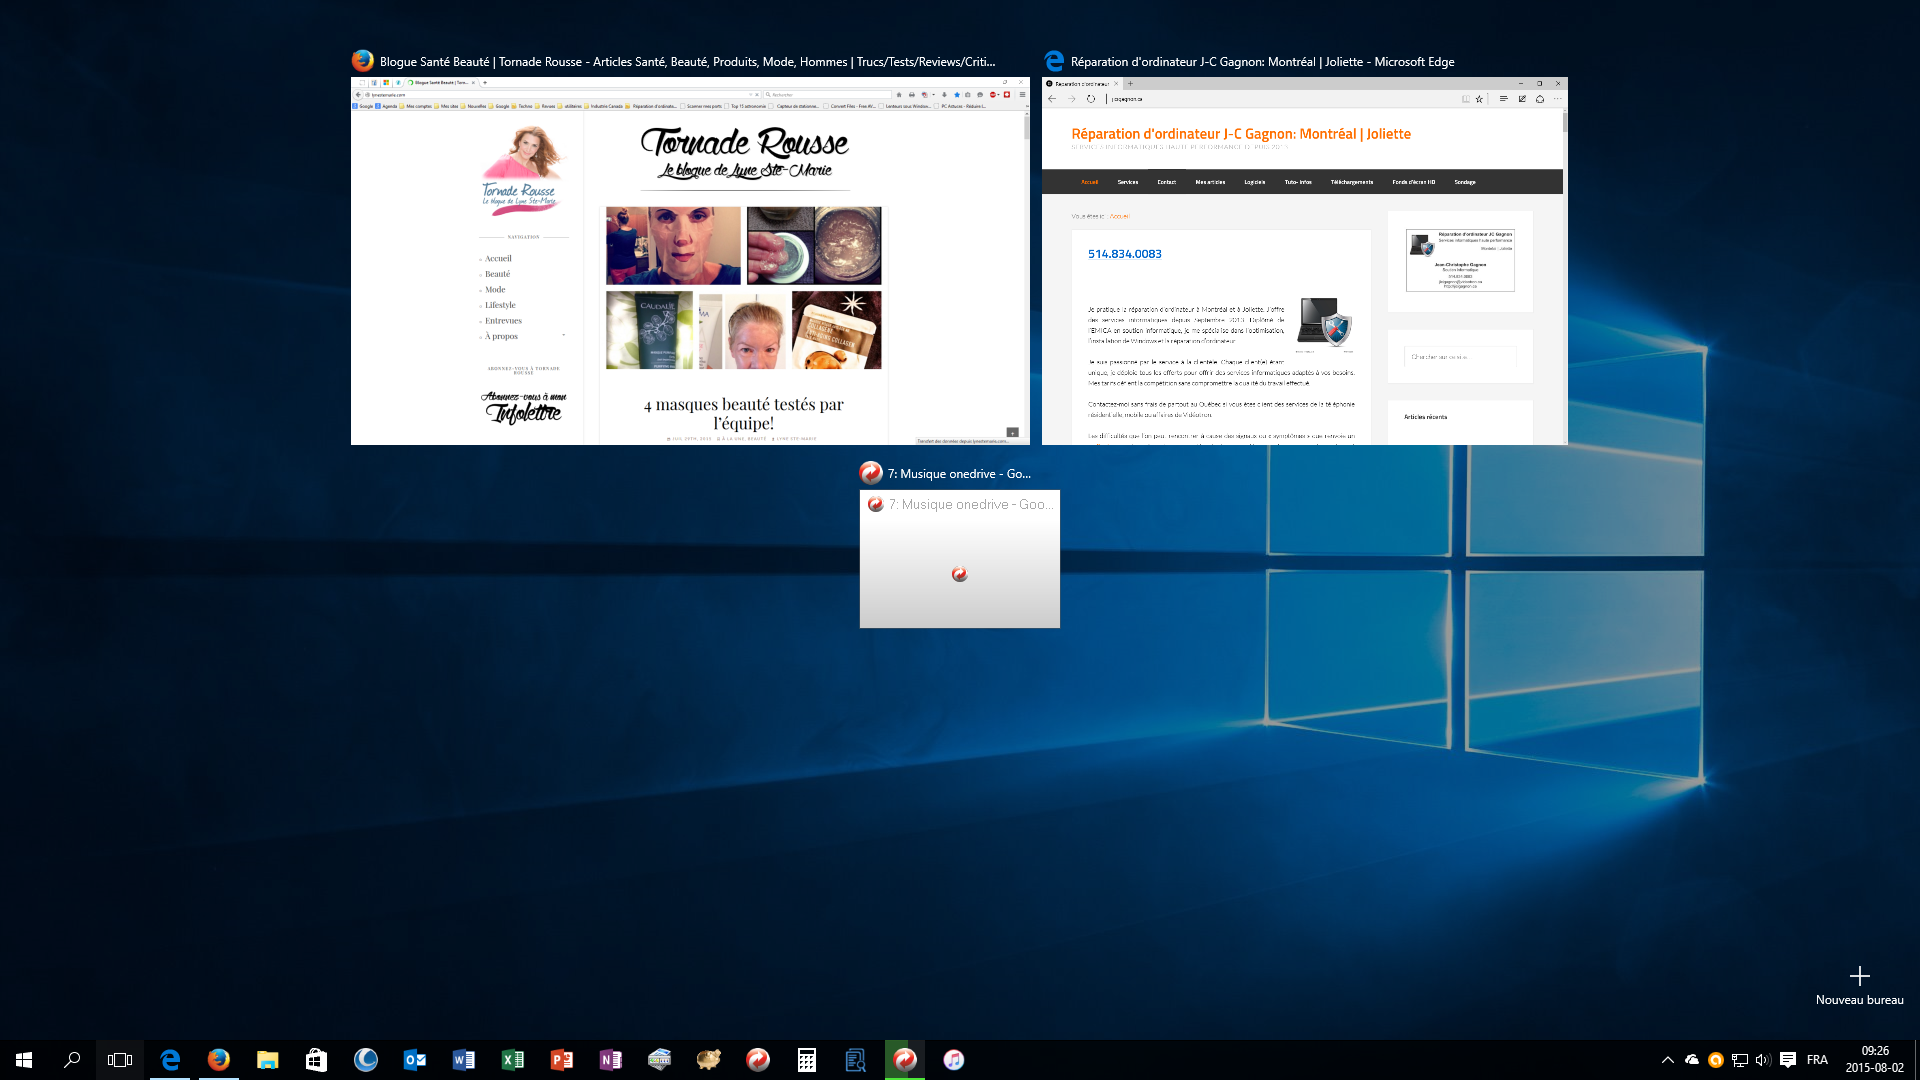Open File Explorer folder icon
Viewport: 1920px width, 1080px height.
267,1060
